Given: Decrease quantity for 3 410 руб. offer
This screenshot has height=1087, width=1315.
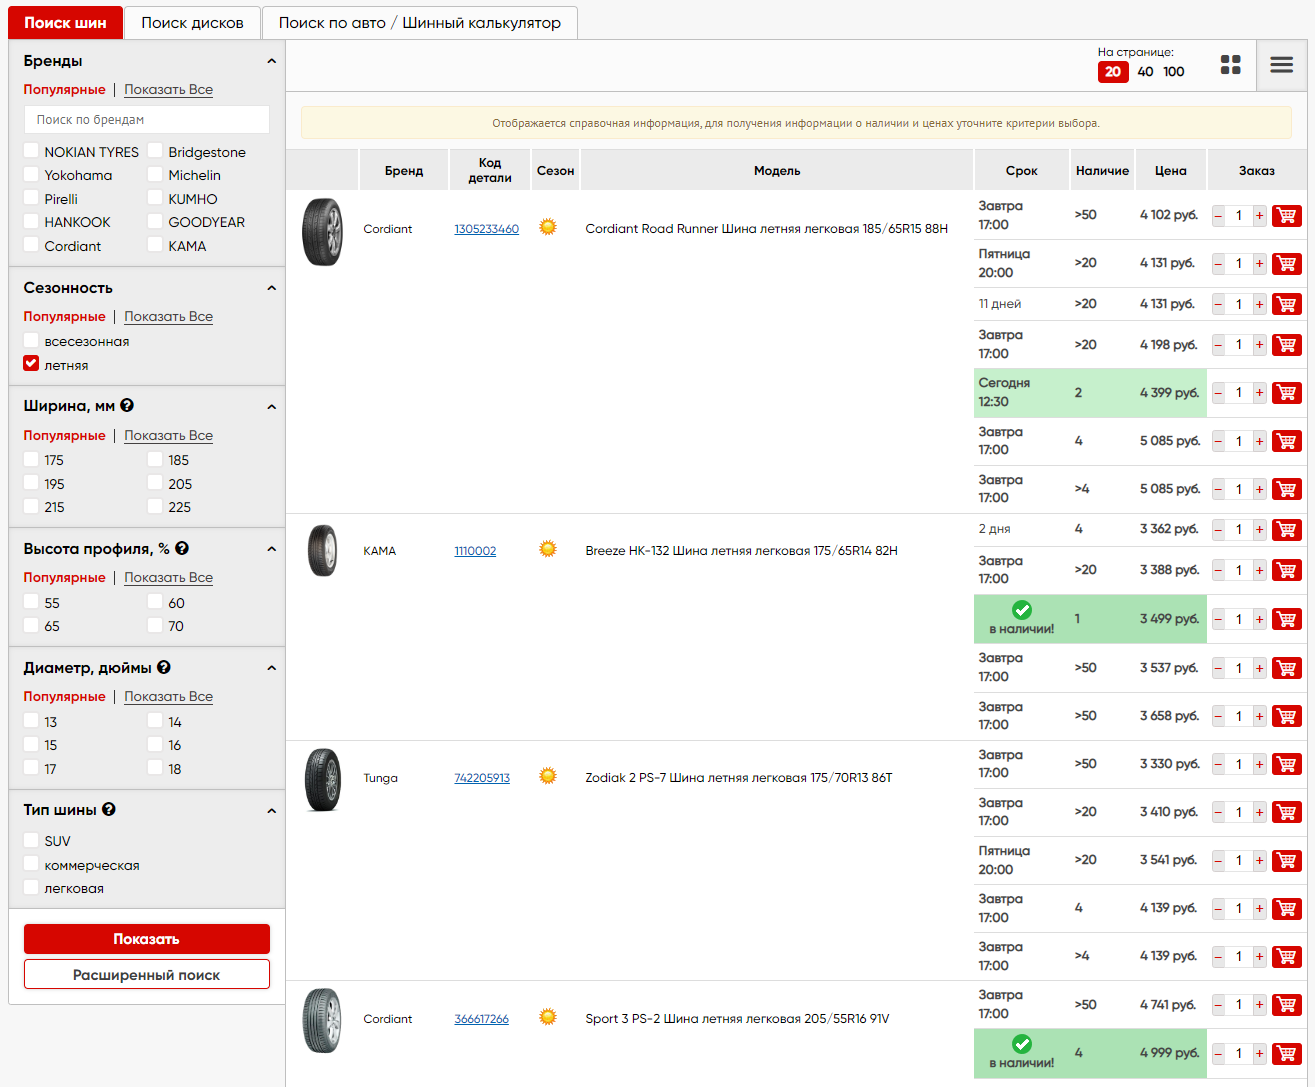Looking at the screenshot, I should [x=1218, y=812].
